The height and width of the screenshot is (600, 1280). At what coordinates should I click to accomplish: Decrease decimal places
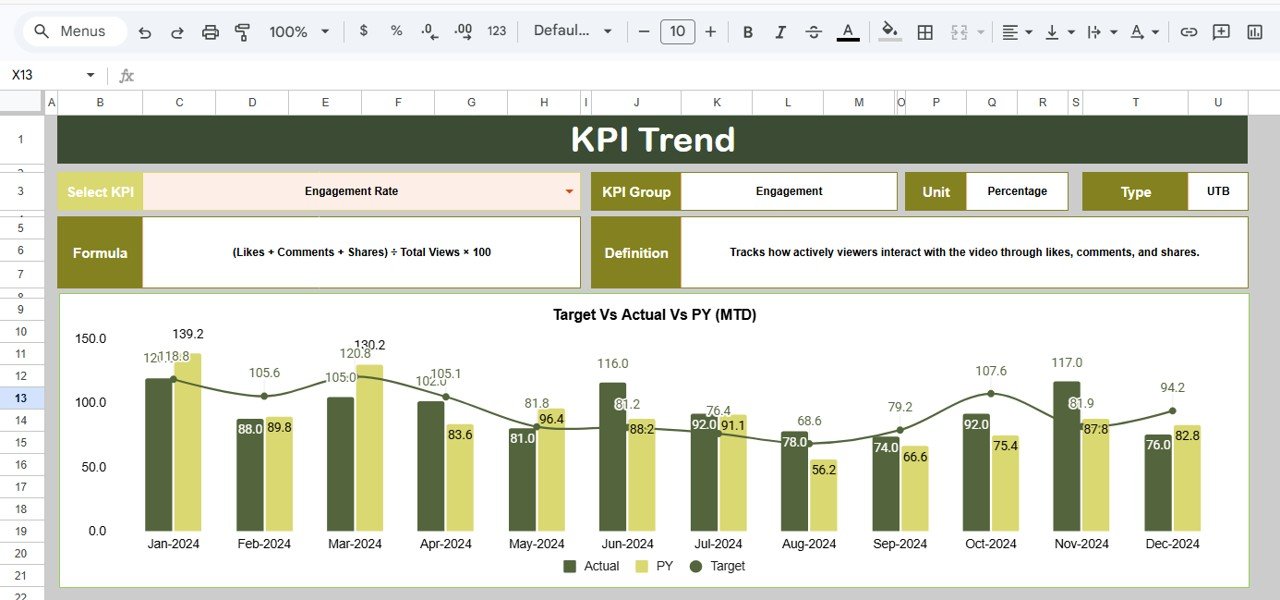coord(429,31)
